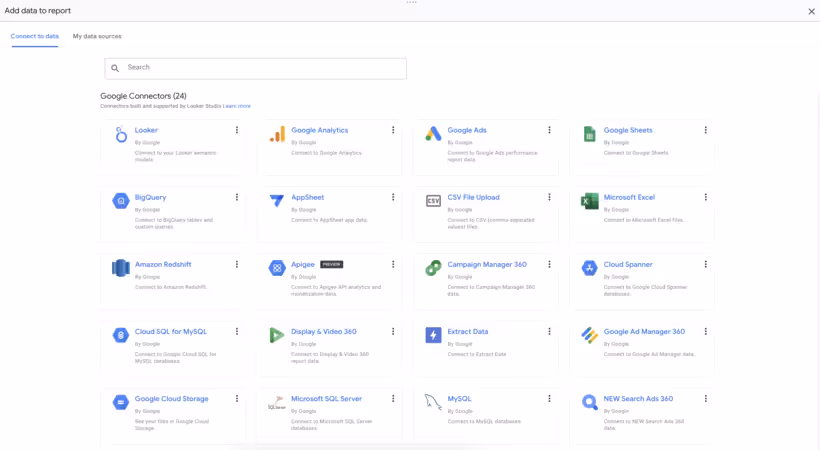
Task: Open the BigQuery connector title
Action: coord(151,197)
